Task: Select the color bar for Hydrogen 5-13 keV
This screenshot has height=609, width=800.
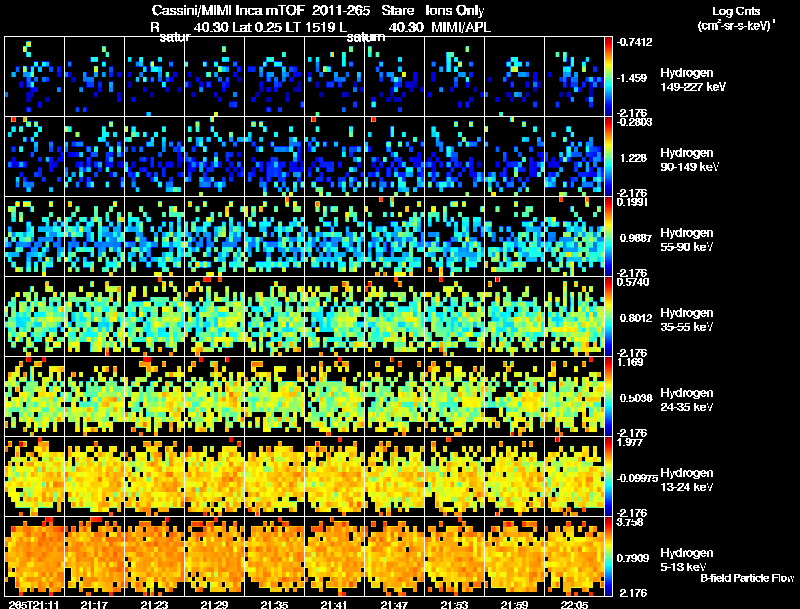Action: [x=608, y=556]
